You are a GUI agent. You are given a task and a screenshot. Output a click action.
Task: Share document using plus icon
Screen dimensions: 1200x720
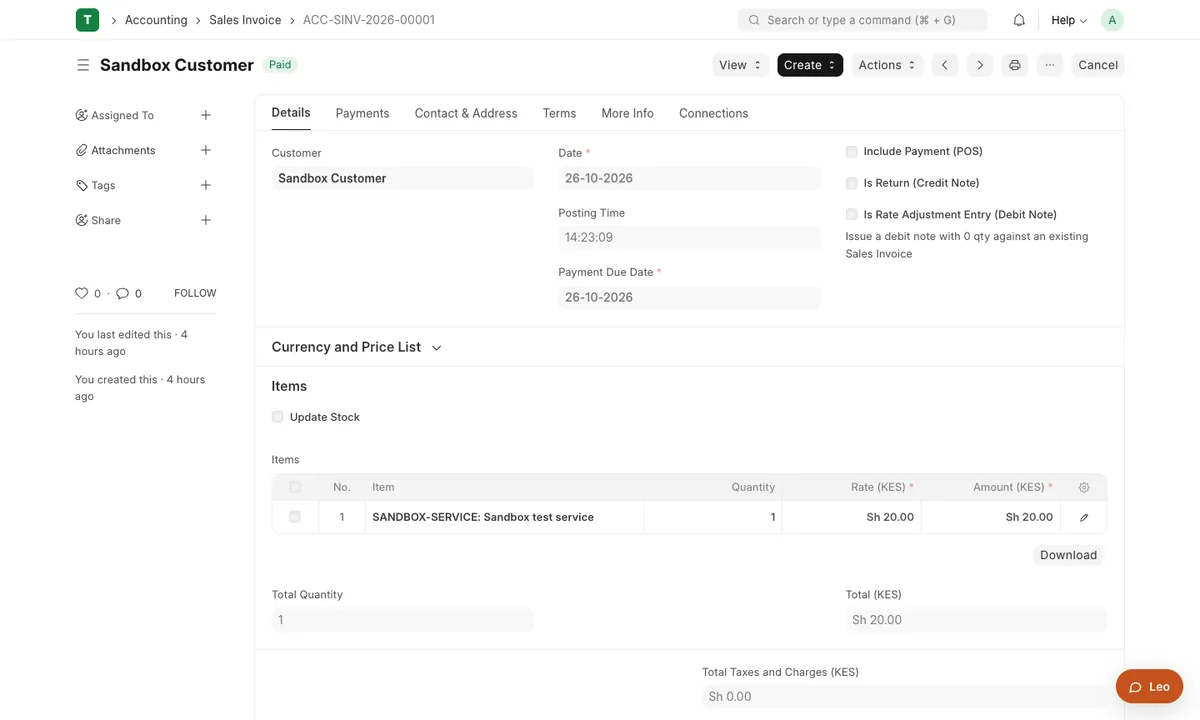(206, 220)
